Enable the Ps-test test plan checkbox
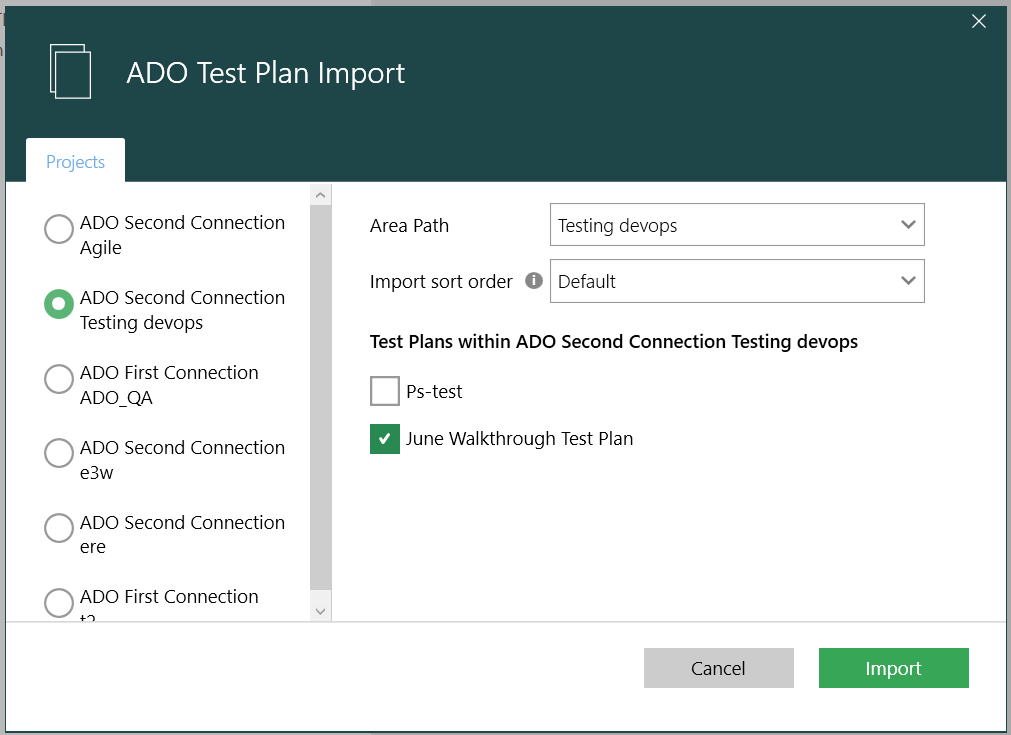The image size is (1011, 735). pos(384,391)
